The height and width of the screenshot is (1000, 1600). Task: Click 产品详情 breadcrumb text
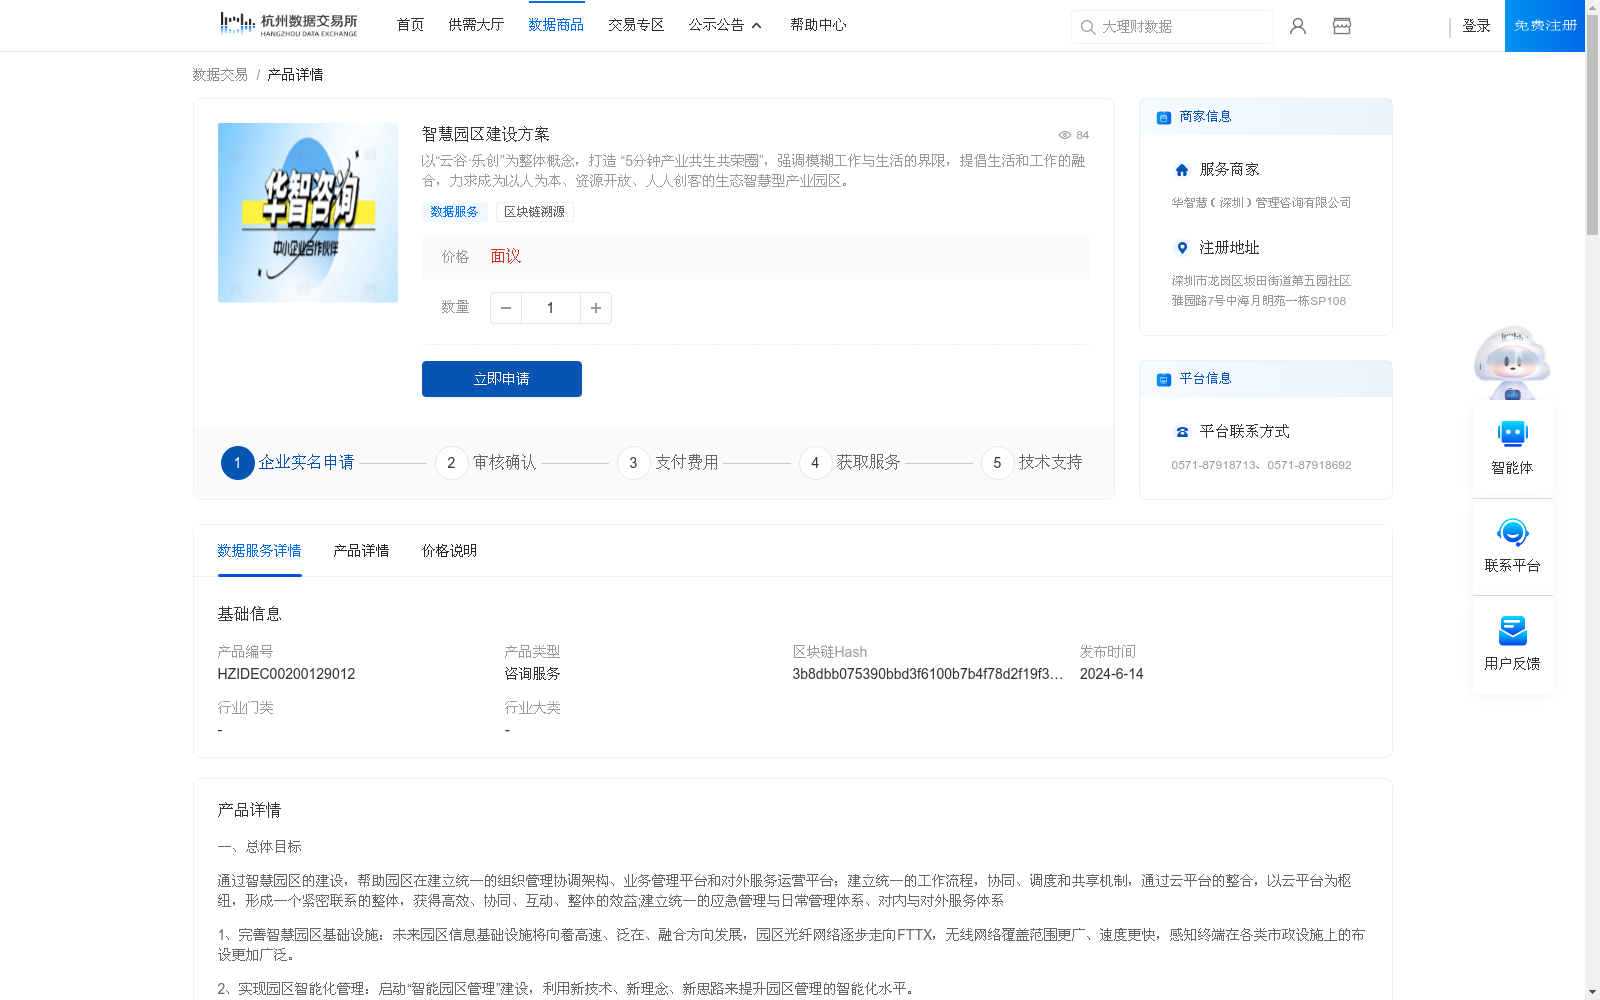point(295,75)
